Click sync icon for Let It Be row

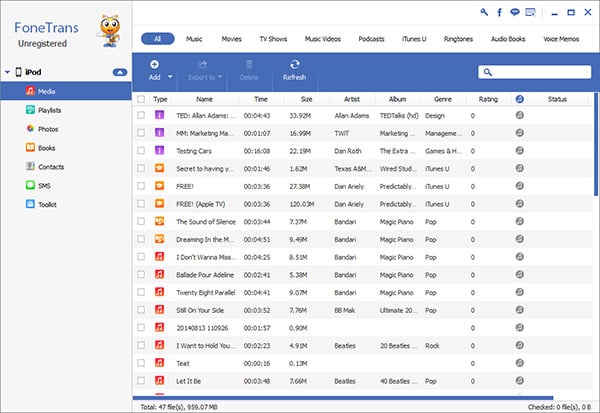pos(519,380)
